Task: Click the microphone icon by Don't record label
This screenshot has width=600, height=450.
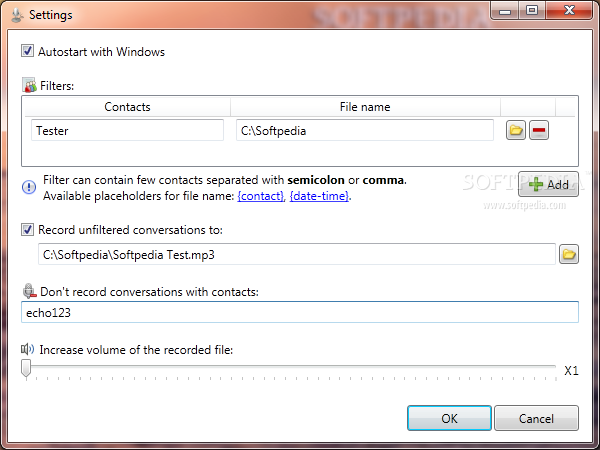Action: click(27, 291)
